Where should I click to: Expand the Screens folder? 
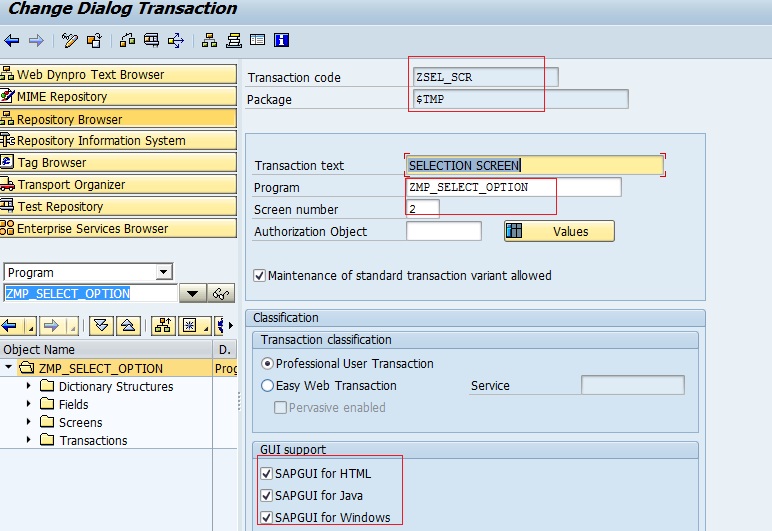(x=29, y=422)
